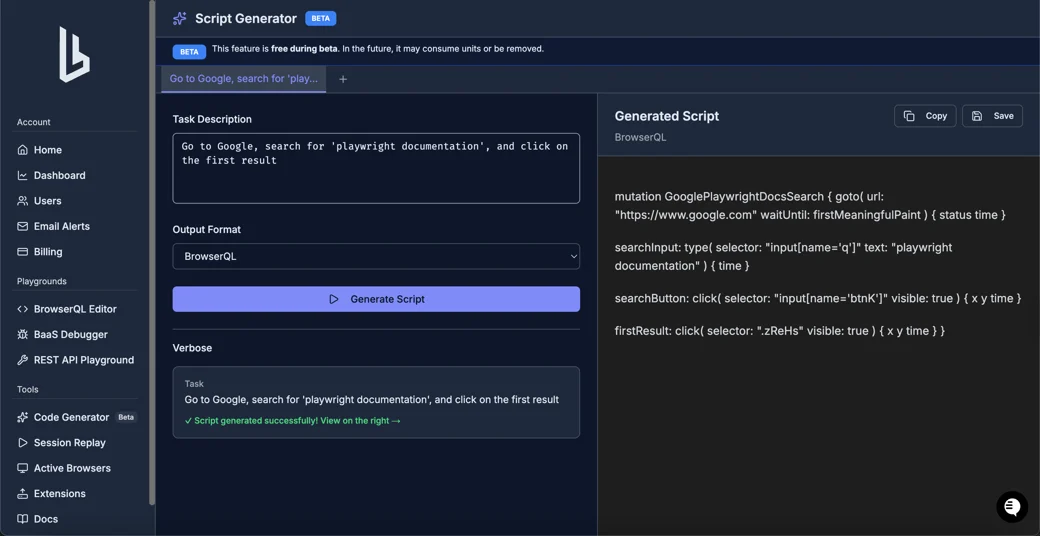
Task: Click the 'Verbose' section heading
Action: pyautogui.click(x=192, y=348)
